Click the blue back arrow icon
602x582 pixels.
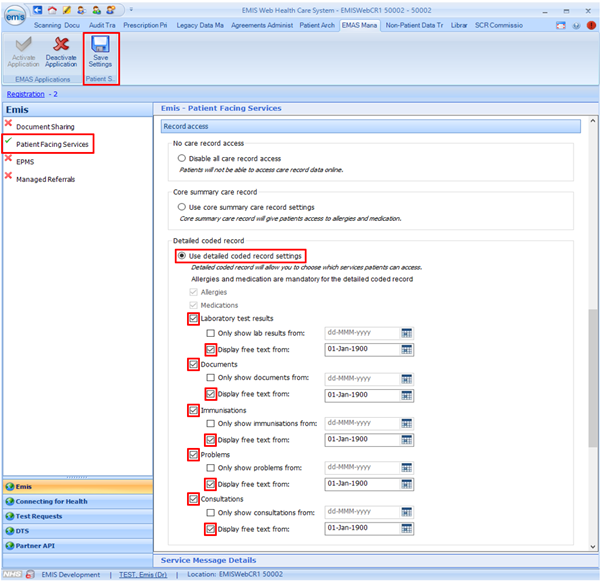[x=37, y=10]
